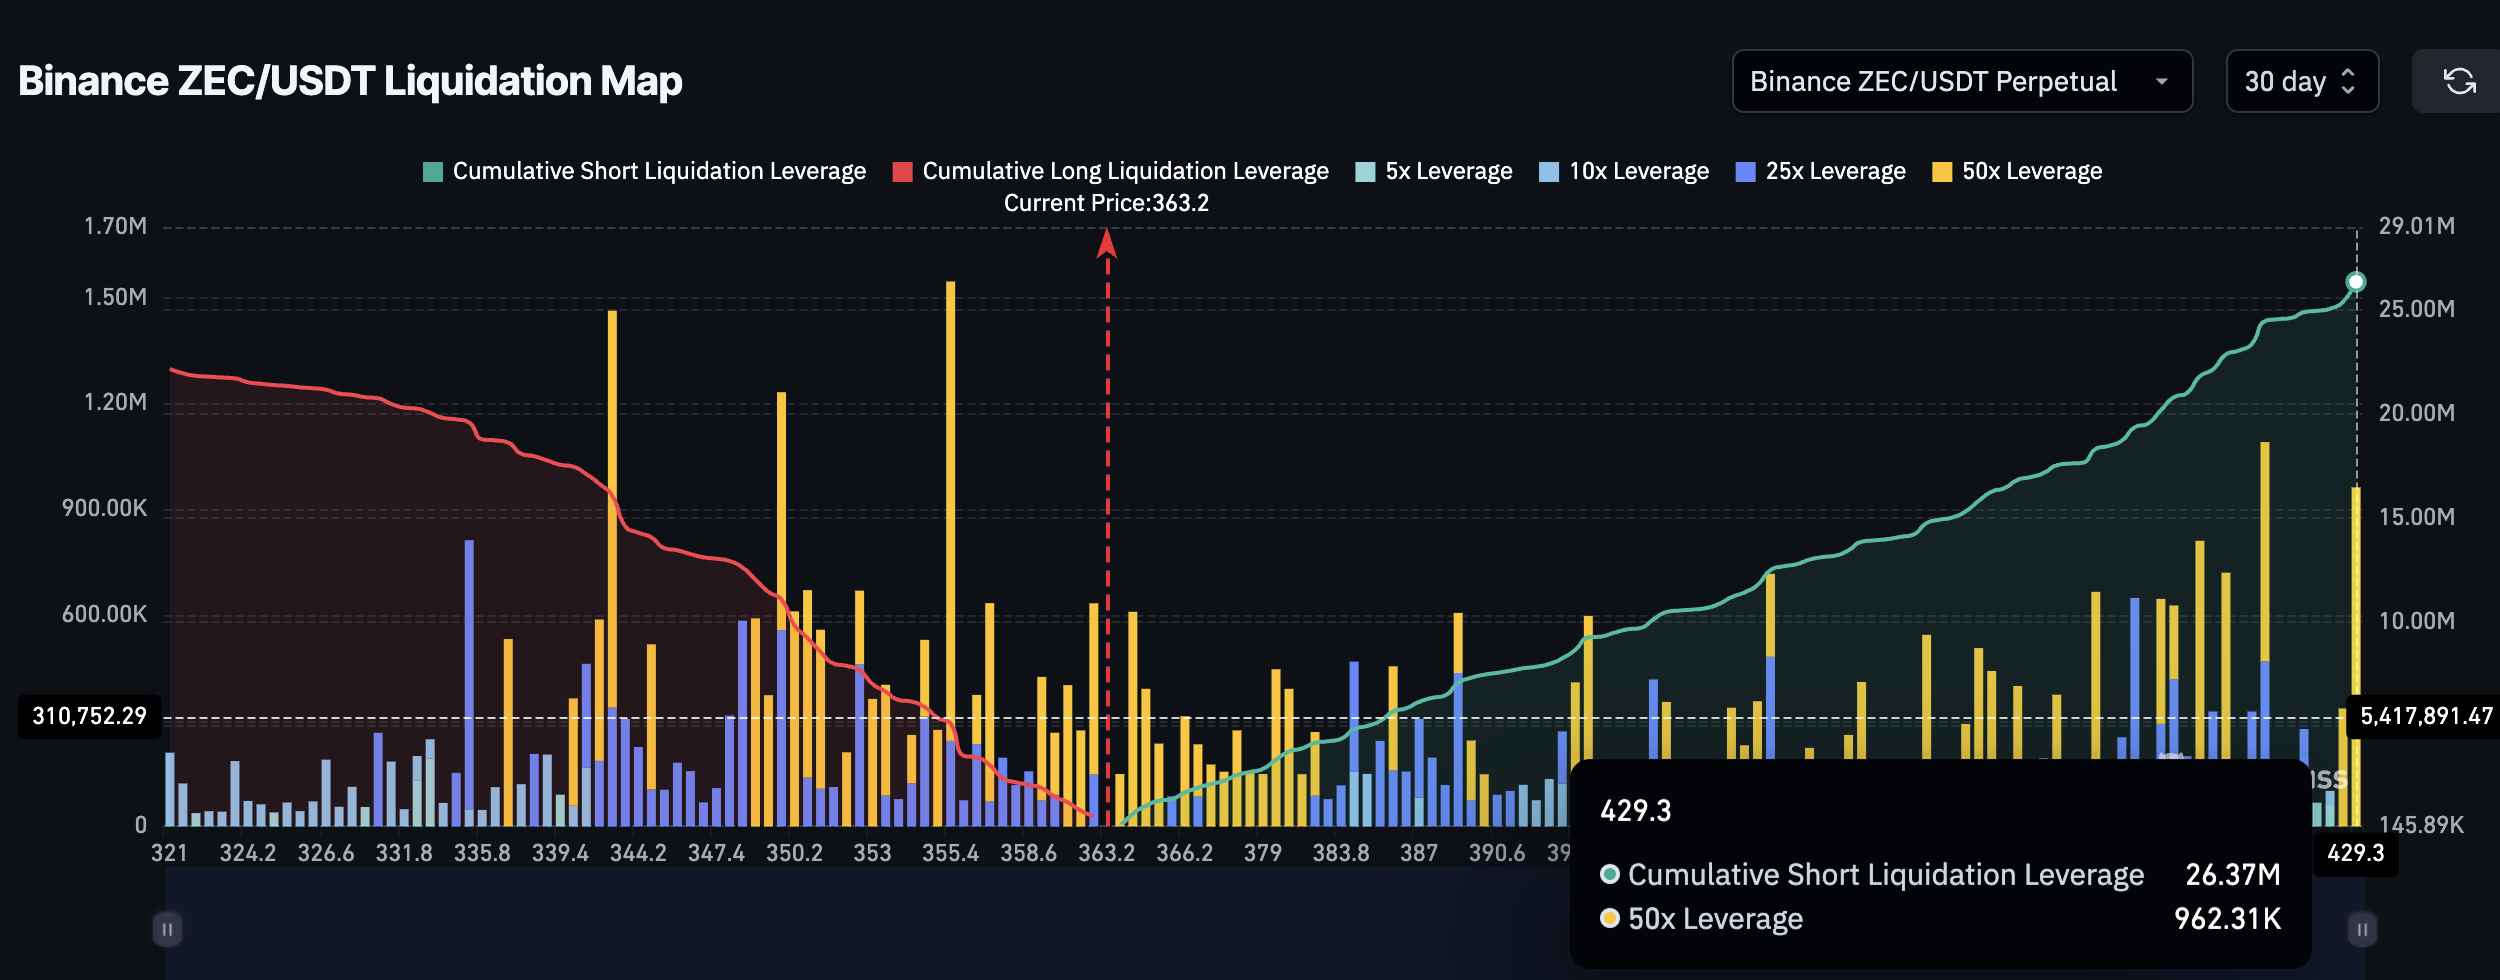Click the up/down chevrons beside 30 day
Image resolution: width=2500 pixels, height=980 pixels.
click(x=2350, y=81)
